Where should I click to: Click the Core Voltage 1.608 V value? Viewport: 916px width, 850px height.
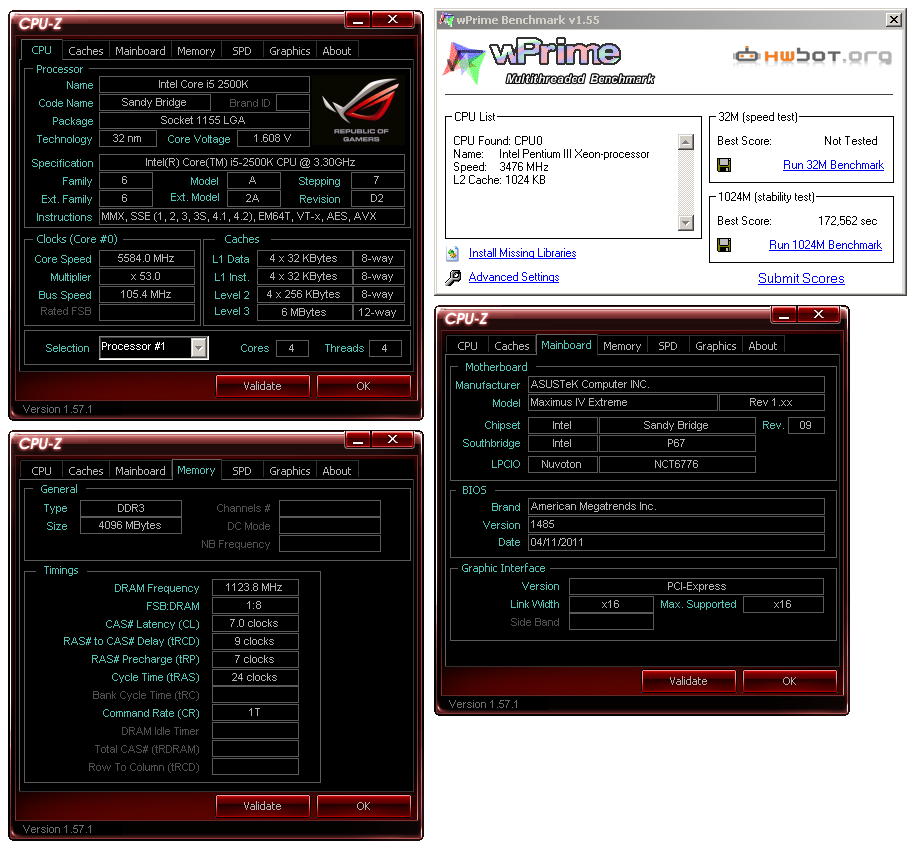click(272, 138)
